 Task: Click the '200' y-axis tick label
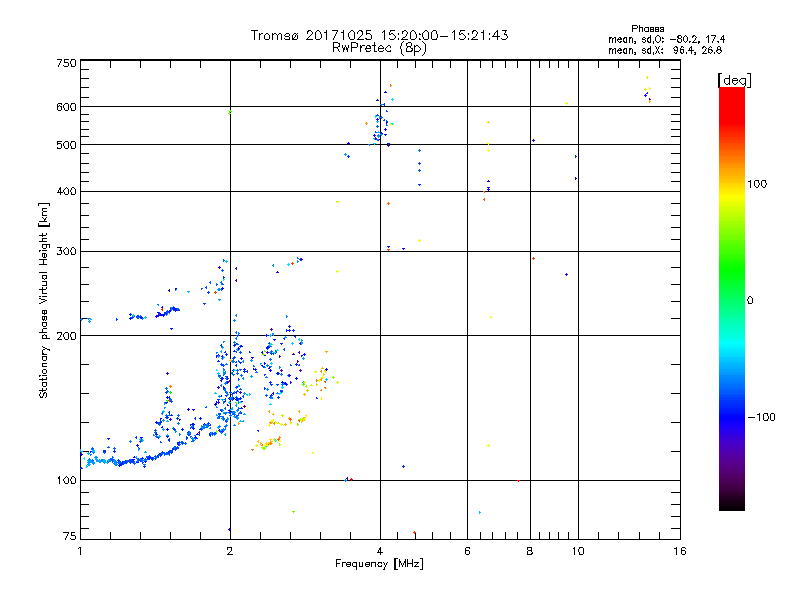66,336
